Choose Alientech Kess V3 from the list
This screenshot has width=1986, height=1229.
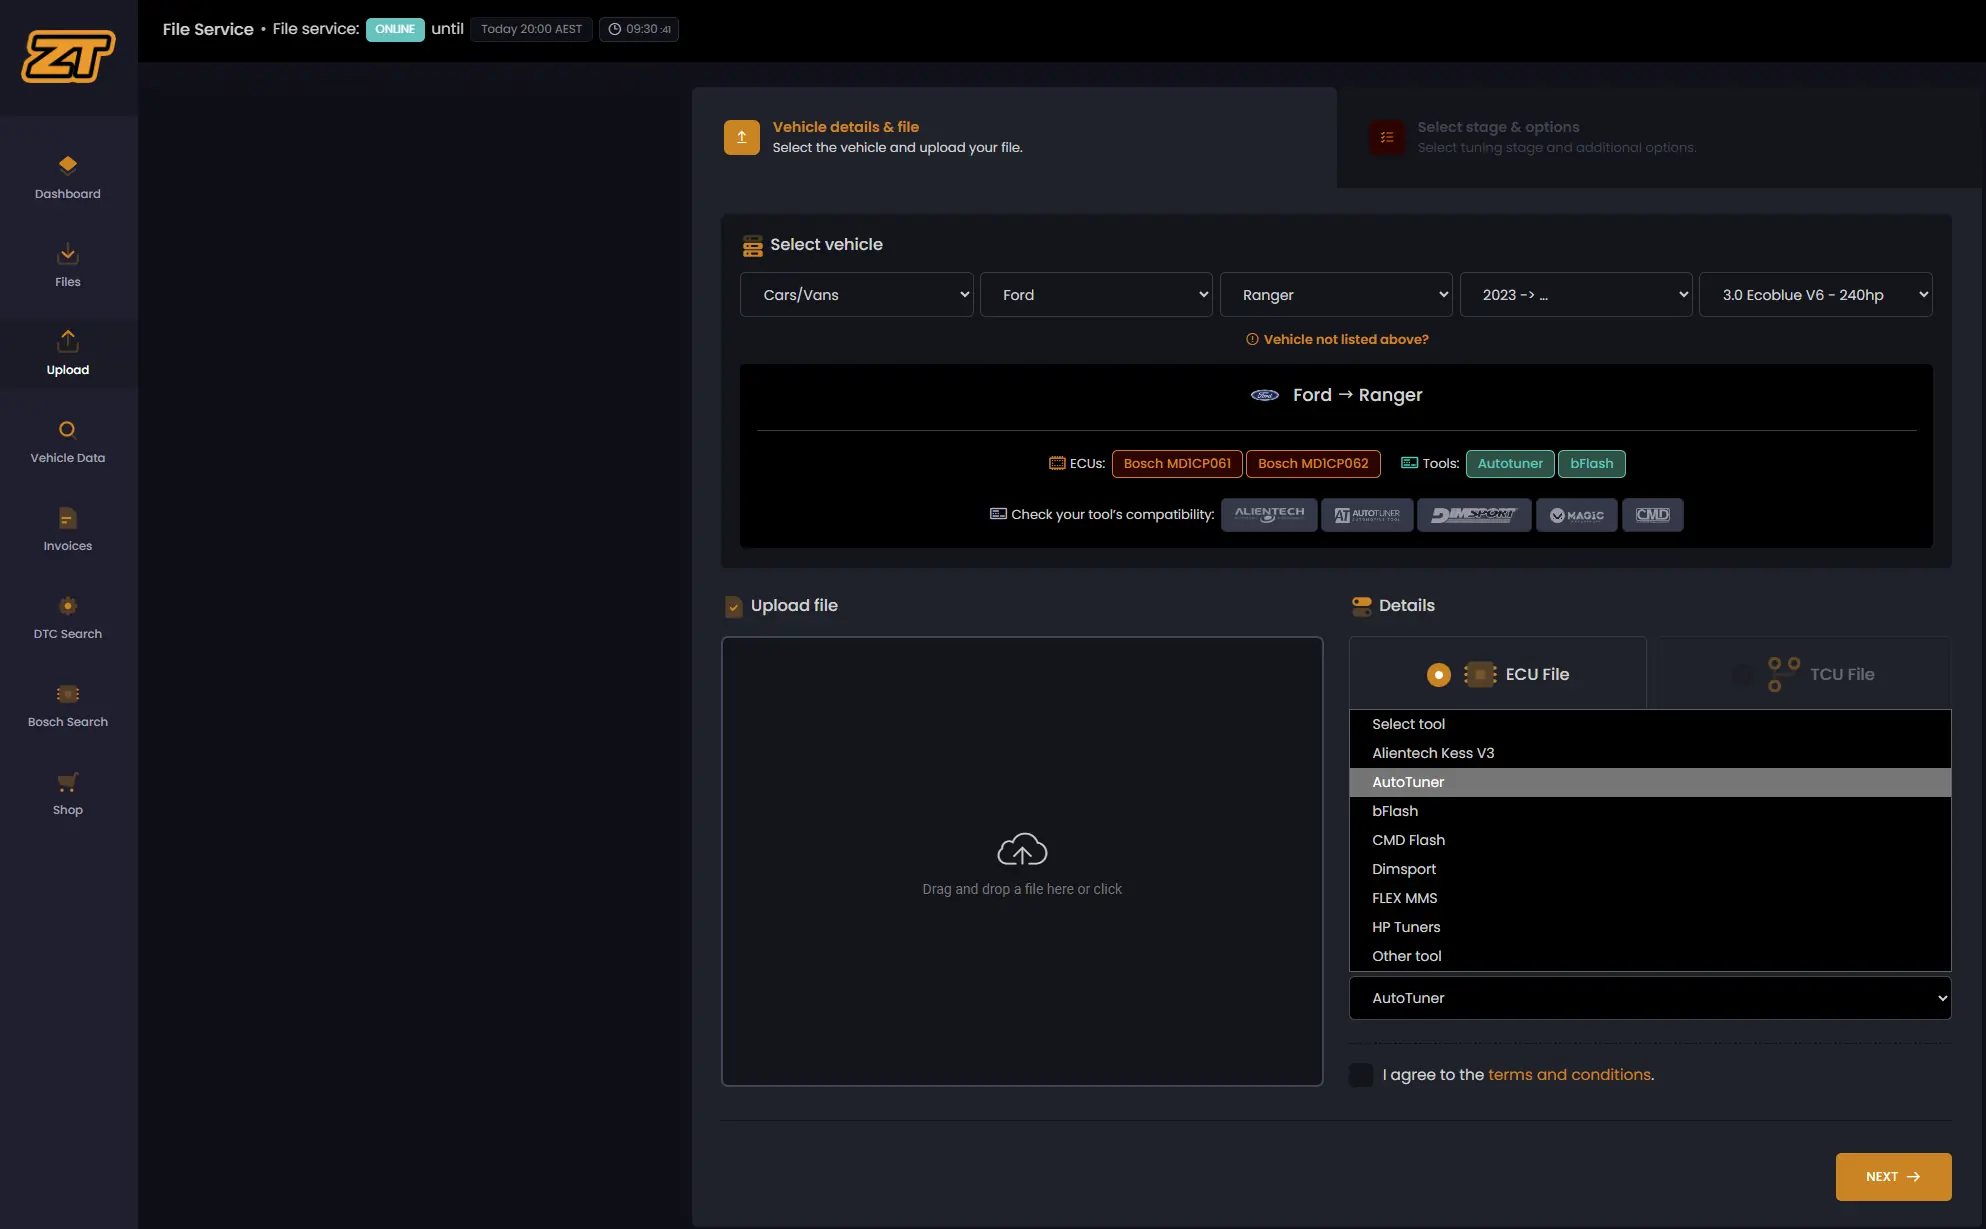coord(1650,753)
